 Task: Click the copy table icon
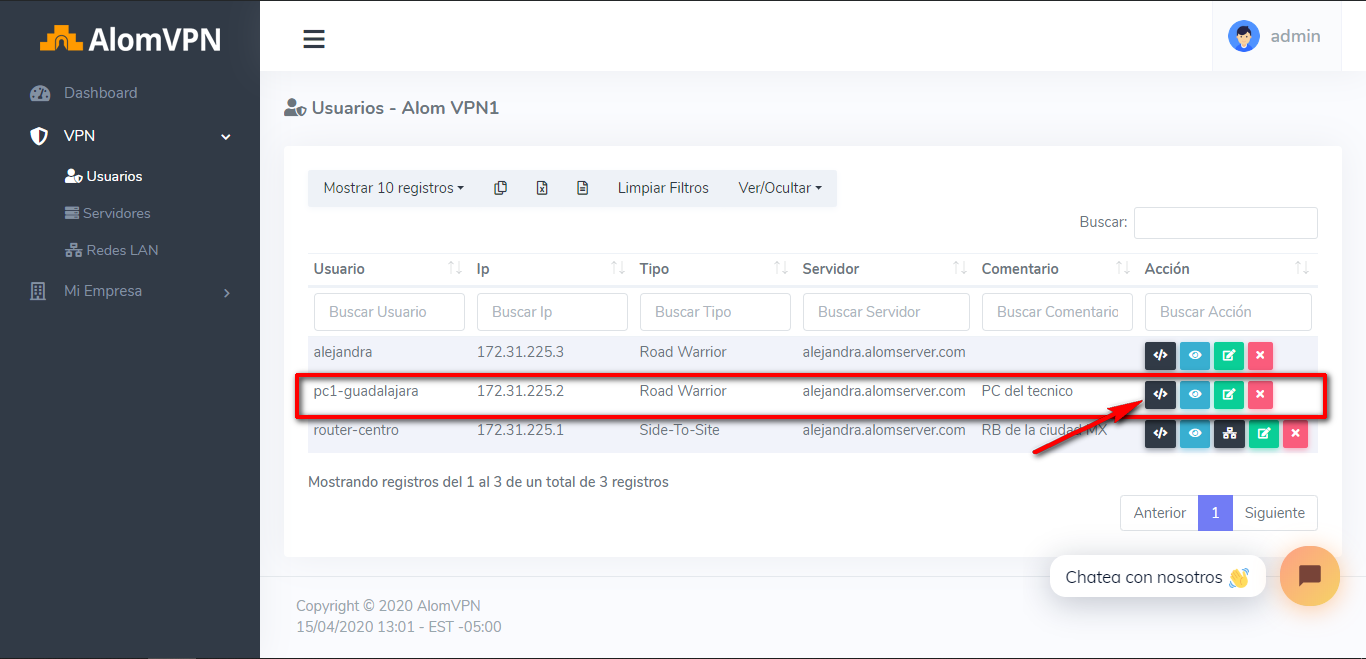501,188
